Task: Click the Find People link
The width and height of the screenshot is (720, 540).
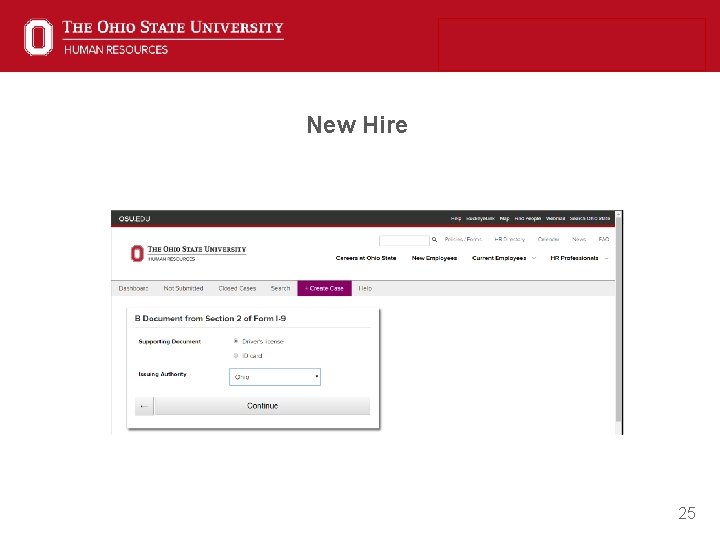Action: click(x=527, y=219)
